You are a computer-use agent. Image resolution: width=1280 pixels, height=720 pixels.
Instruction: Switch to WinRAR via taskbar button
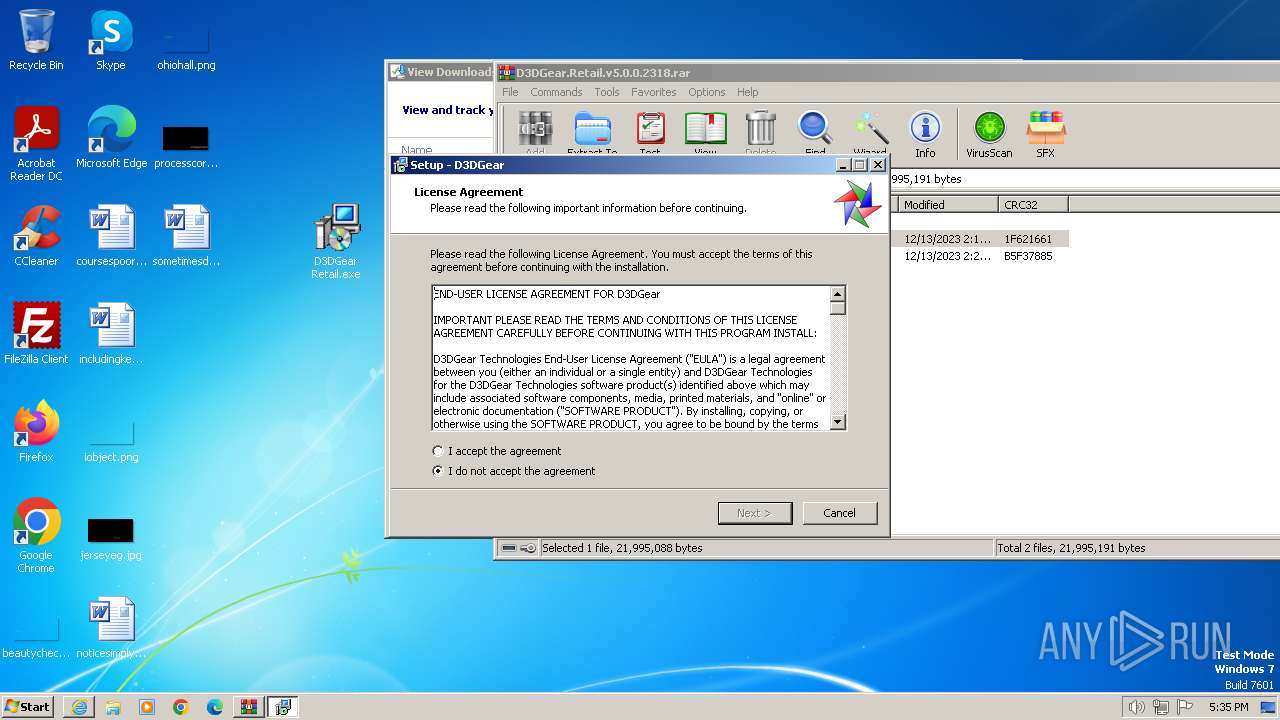tap(249, 707)
